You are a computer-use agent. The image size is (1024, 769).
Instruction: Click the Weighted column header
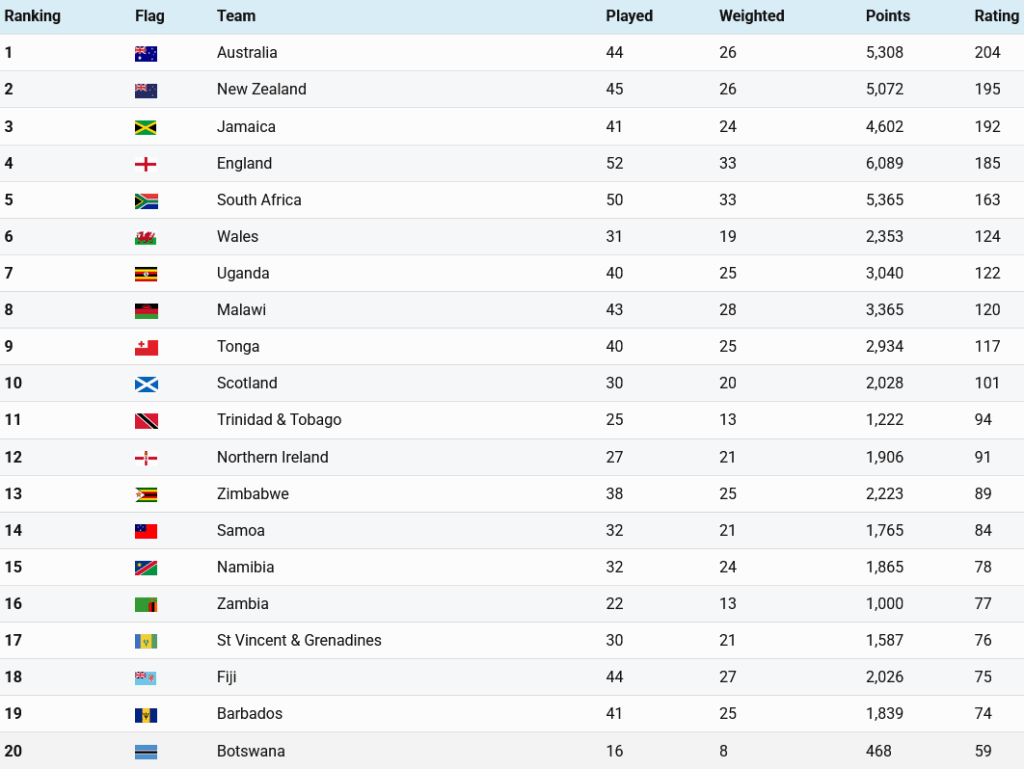(x=751, y=16)
